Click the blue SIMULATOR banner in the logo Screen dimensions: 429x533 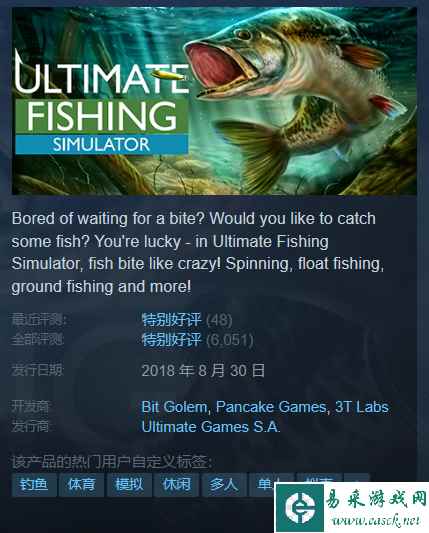[x=102, y=144]
